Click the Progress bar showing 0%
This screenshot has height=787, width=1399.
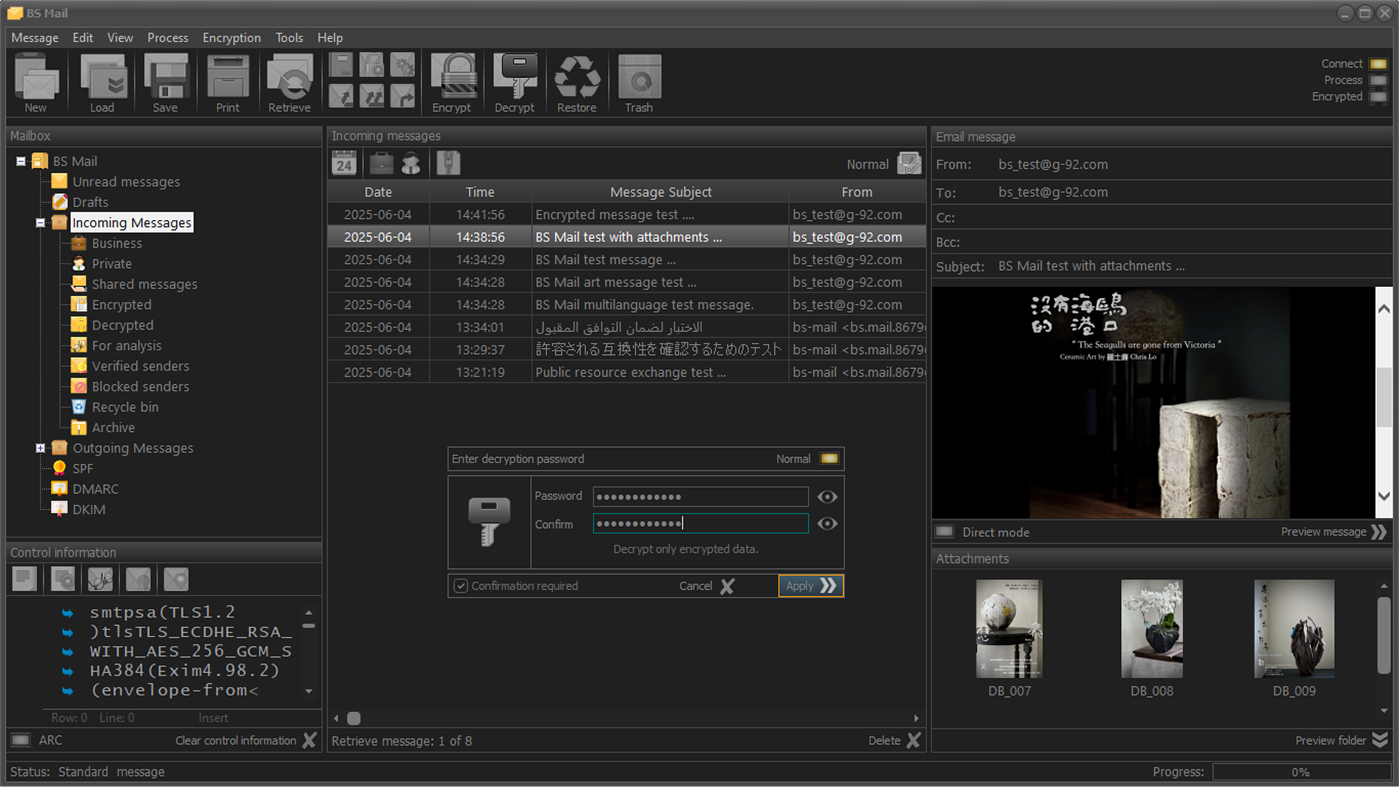point(1301,772)
